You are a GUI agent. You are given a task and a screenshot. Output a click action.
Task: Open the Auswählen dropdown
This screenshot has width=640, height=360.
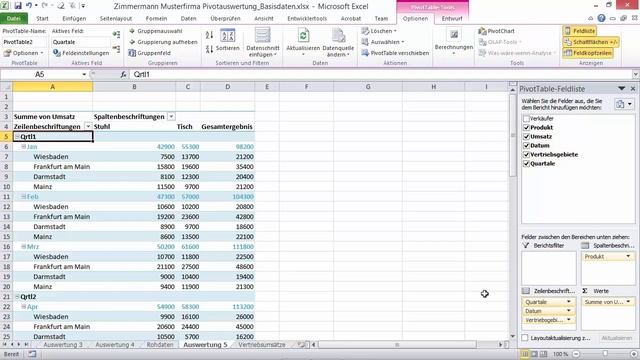pos(383,42)
